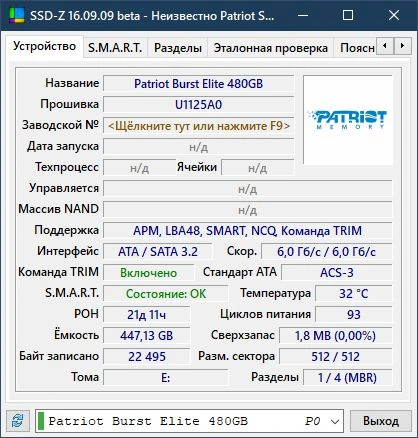Click the Управляется н/д field
The width and height of the screenshot is (418, 438).
click(248, 189)
